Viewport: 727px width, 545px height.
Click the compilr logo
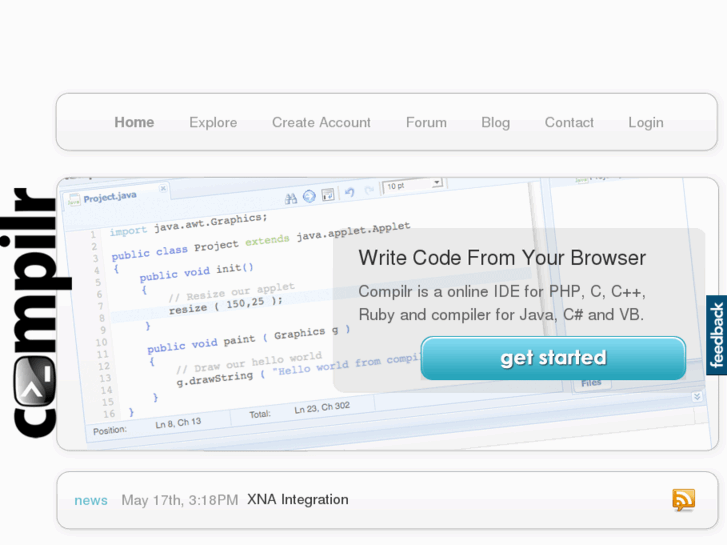pyautogui.click(x=36, y=312)
